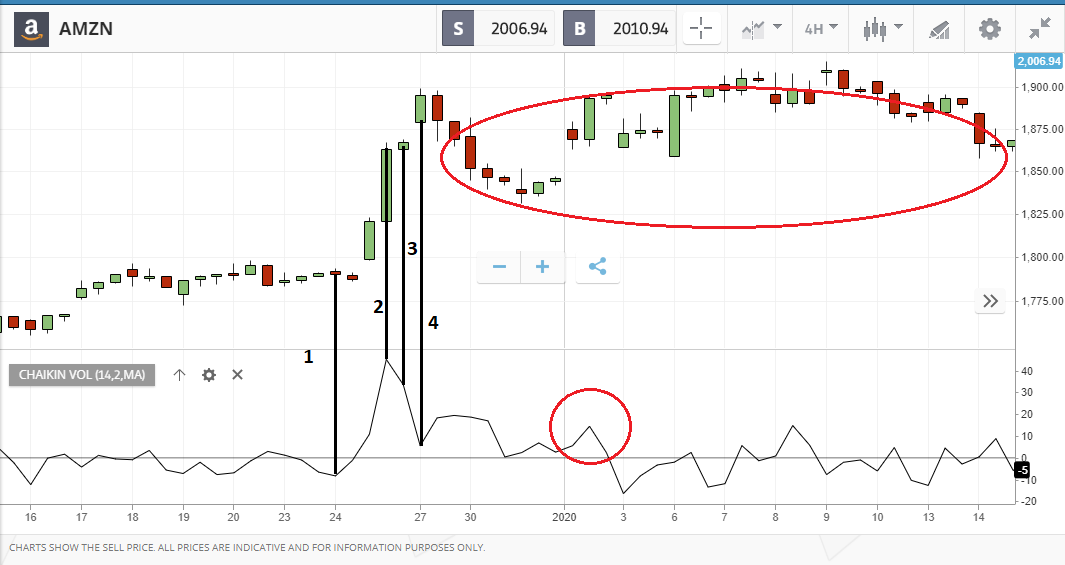Click the 1,800.00 price axis label

1043,257
